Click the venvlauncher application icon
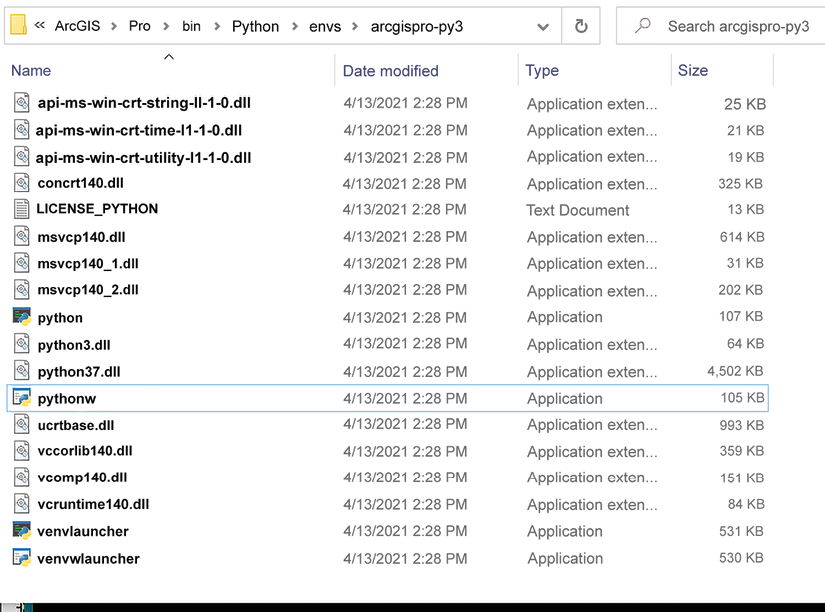The height and width of the screenshot is (612, 825). point(22,530)
